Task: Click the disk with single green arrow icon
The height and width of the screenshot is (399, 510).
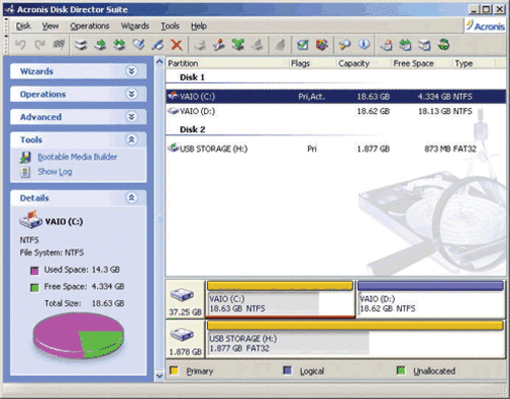Action: coord(100,45)
